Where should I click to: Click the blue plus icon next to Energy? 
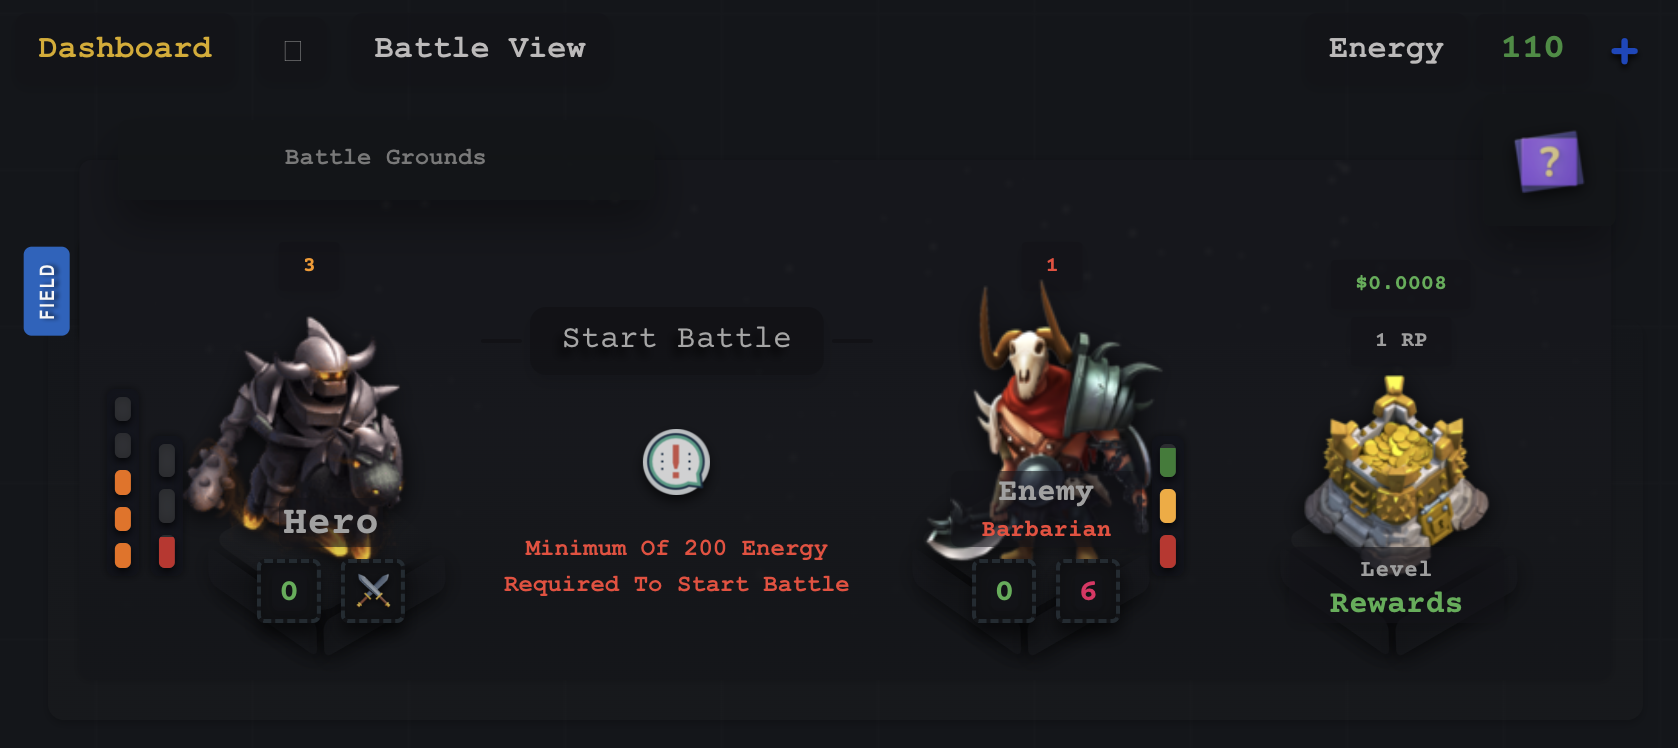[1624, 50]
